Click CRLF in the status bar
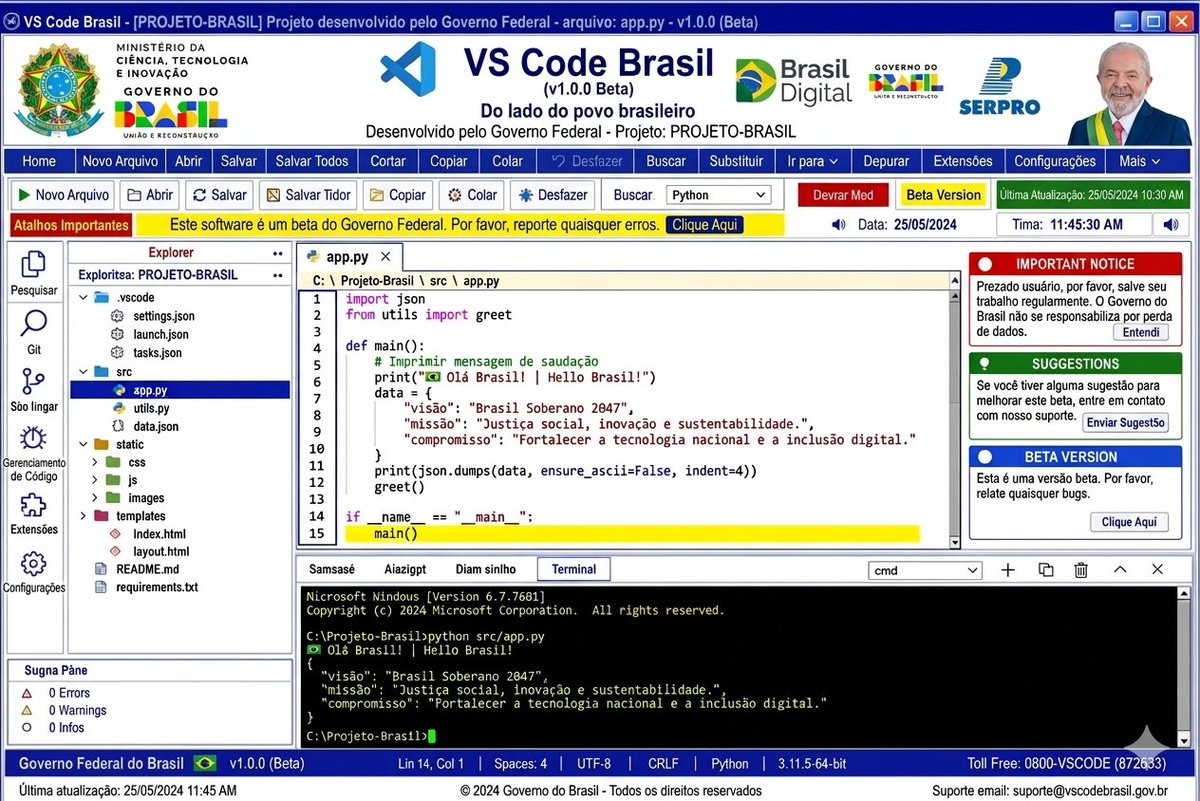This screenshot has height=801, width=1200. (663, 763)
